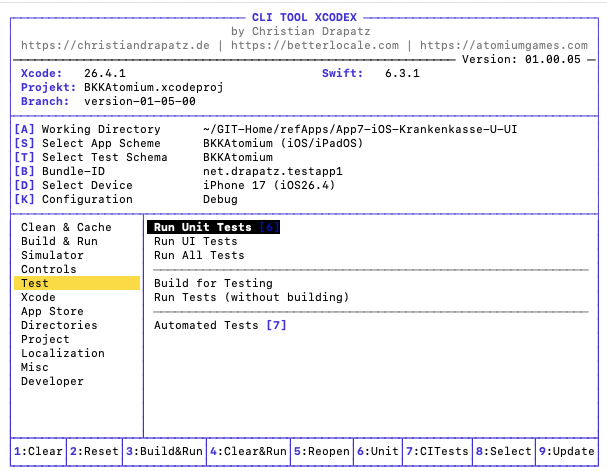Select Directories in the sidebar
The image size is (607, 471).
coord(59,325)
